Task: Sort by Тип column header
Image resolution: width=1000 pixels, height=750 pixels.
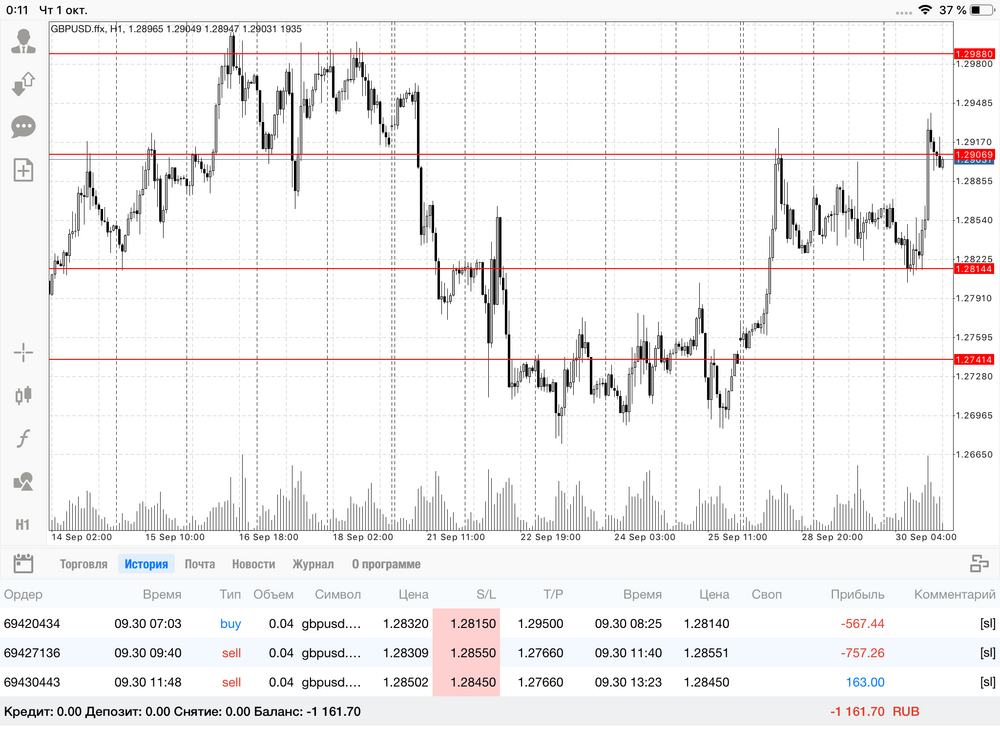Action: point(230,594)
